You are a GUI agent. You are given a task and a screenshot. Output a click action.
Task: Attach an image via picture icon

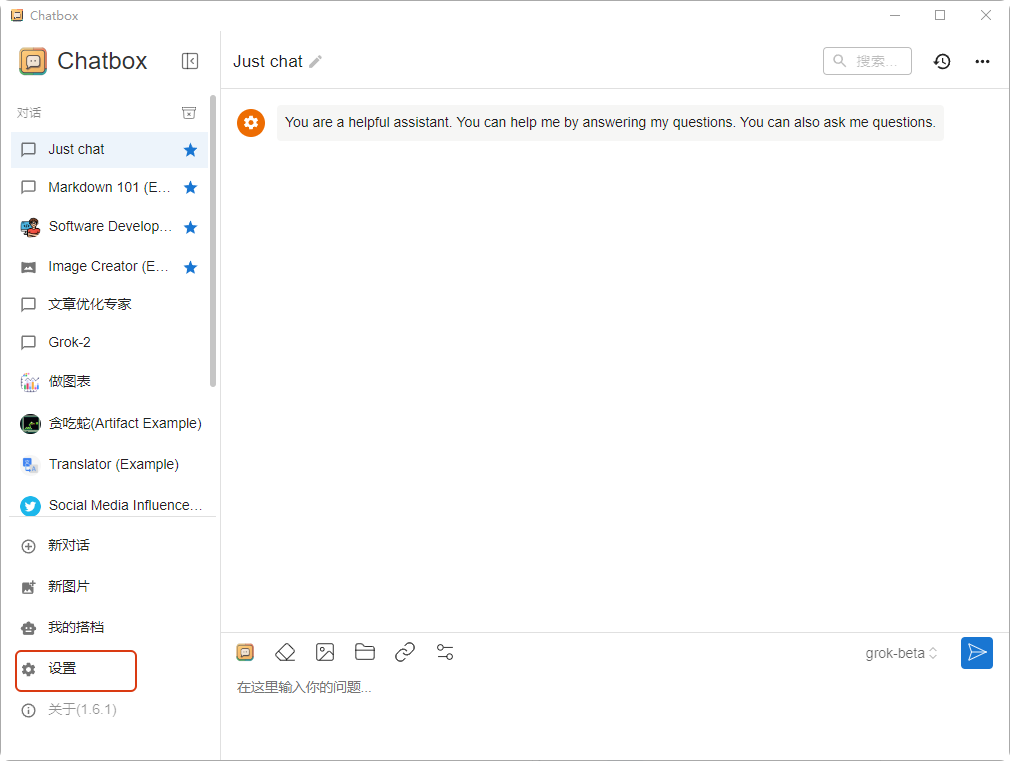[x=325, y=652]
